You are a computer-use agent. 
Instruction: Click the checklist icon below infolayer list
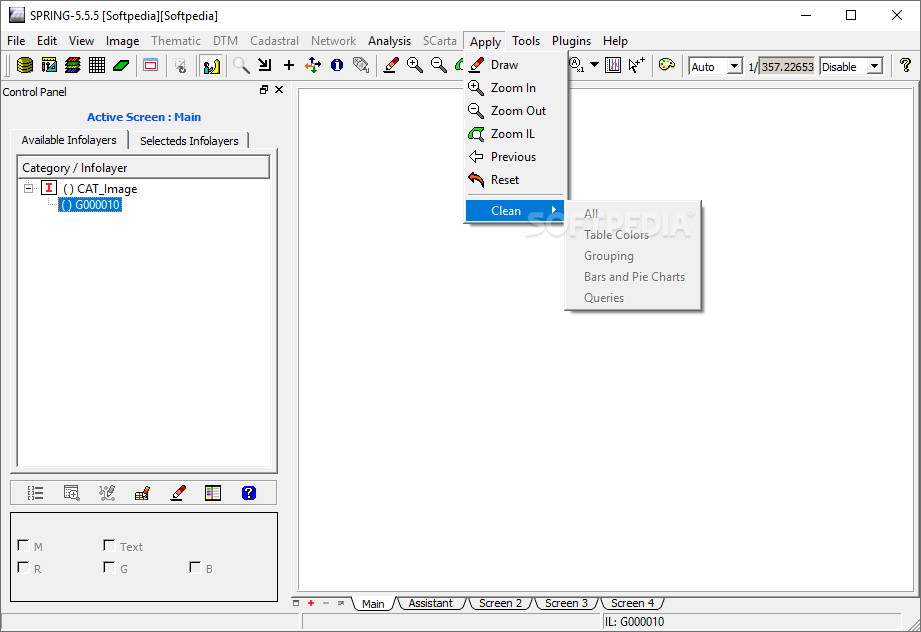[x=35, y=493]
